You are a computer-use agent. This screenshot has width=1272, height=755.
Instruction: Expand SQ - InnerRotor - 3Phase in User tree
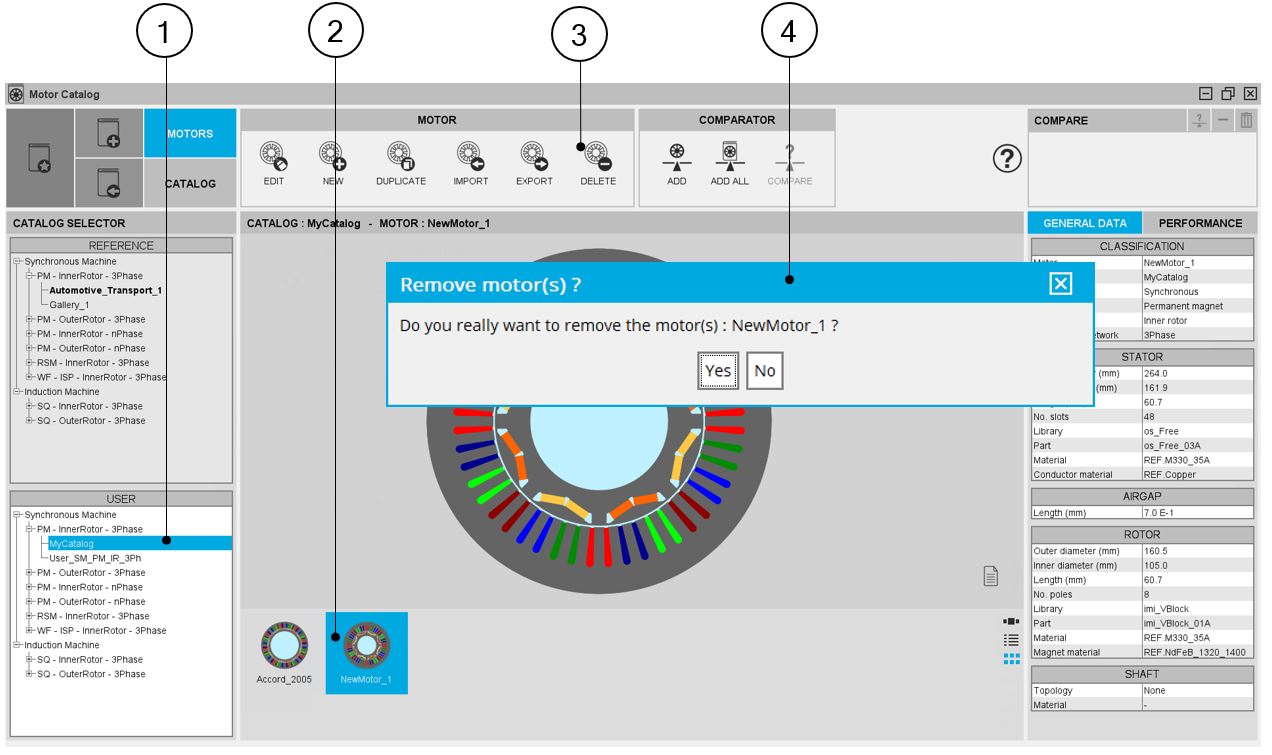[30, 660]
